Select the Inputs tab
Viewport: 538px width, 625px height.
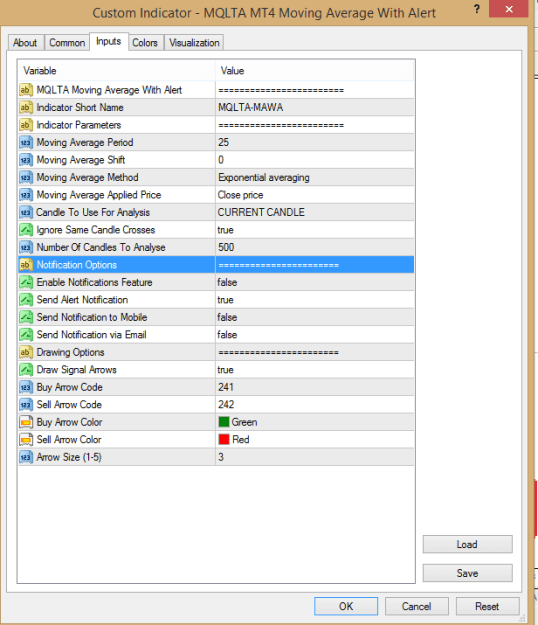pos(108,41)
